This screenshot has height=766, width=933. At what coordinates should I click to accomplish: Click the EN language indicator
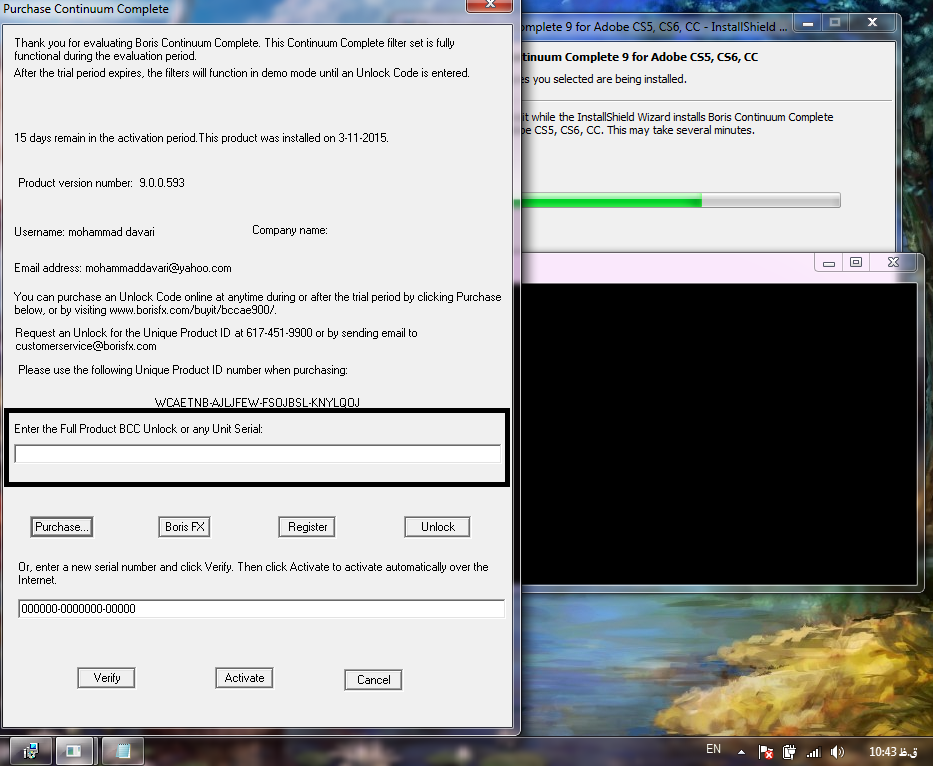coord(713,749)
